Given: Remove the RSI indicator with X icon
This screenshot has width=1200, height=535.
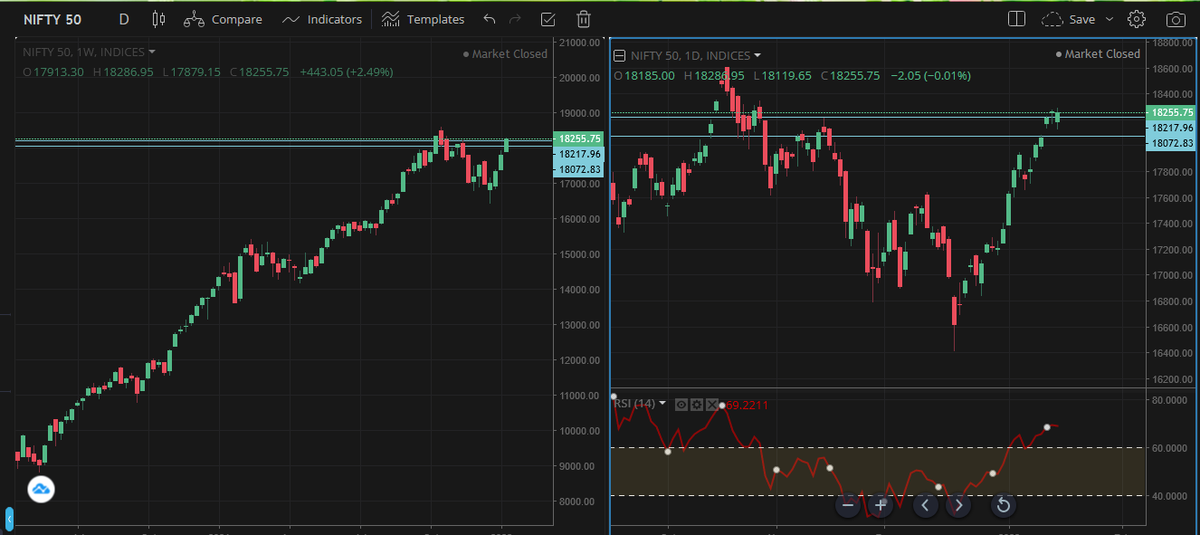Looking at the screenshot, I should coord(713,404).
